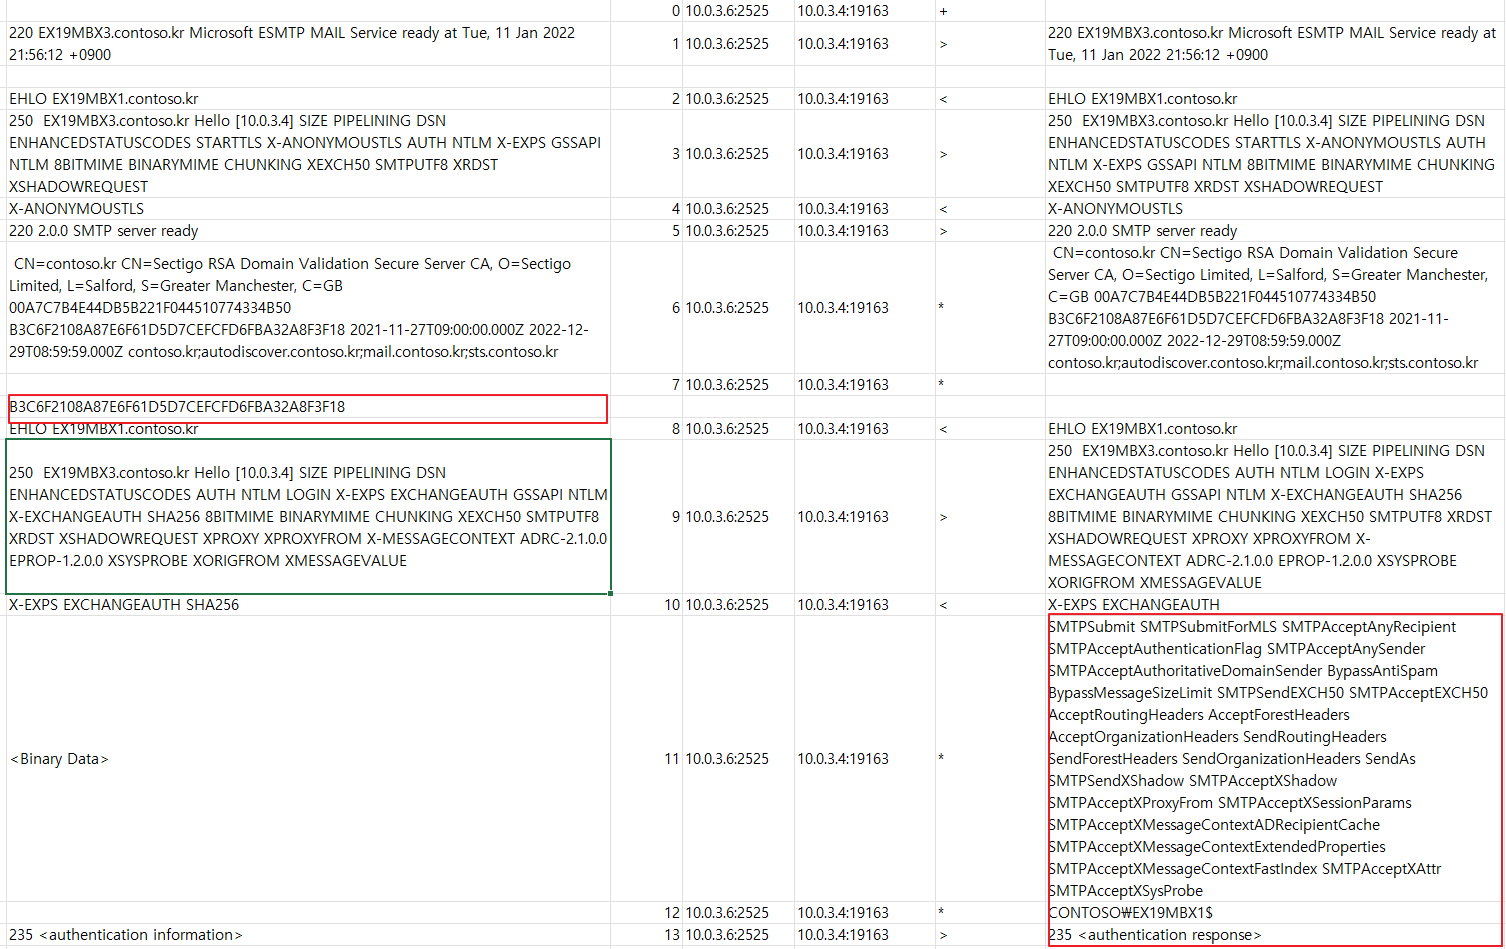
Task: Select the standalone B3C6F2108A87E6F61D5D7CEFCFD6FBA32A8F3F18 thumbprint cell
Action: click(x=308, y=407)
